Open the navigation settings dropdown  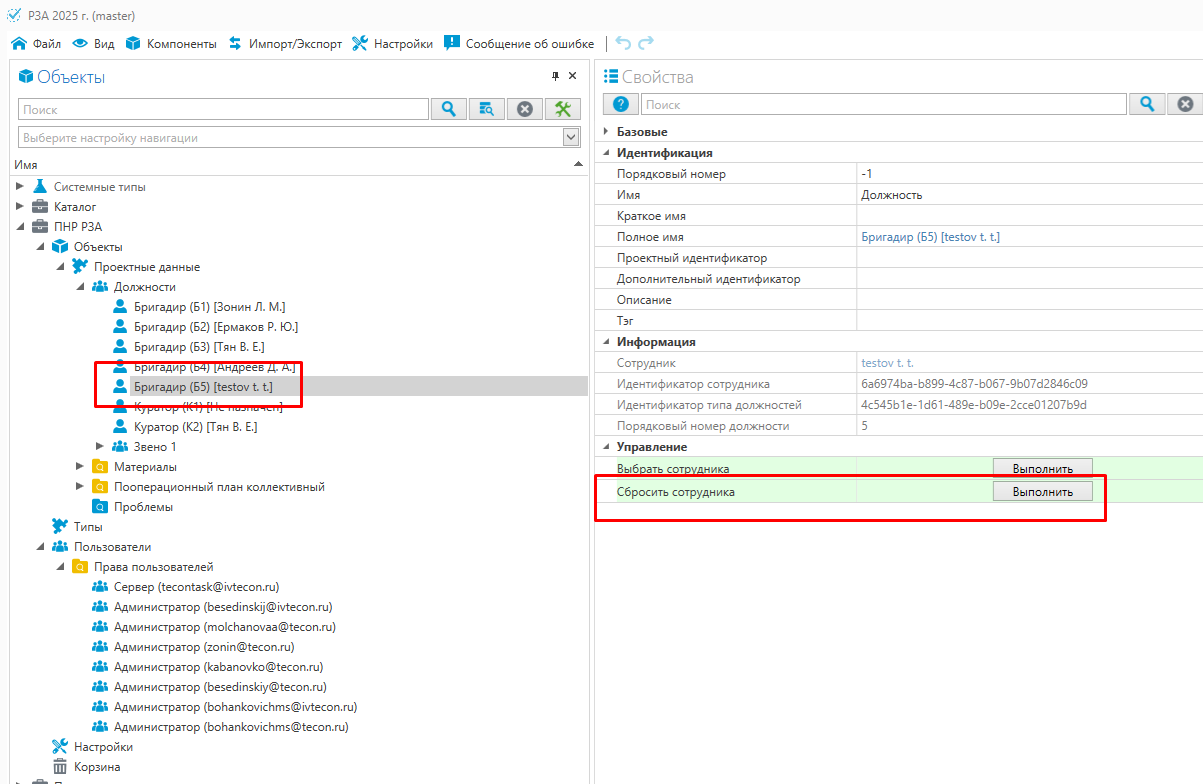pos(571,137)
